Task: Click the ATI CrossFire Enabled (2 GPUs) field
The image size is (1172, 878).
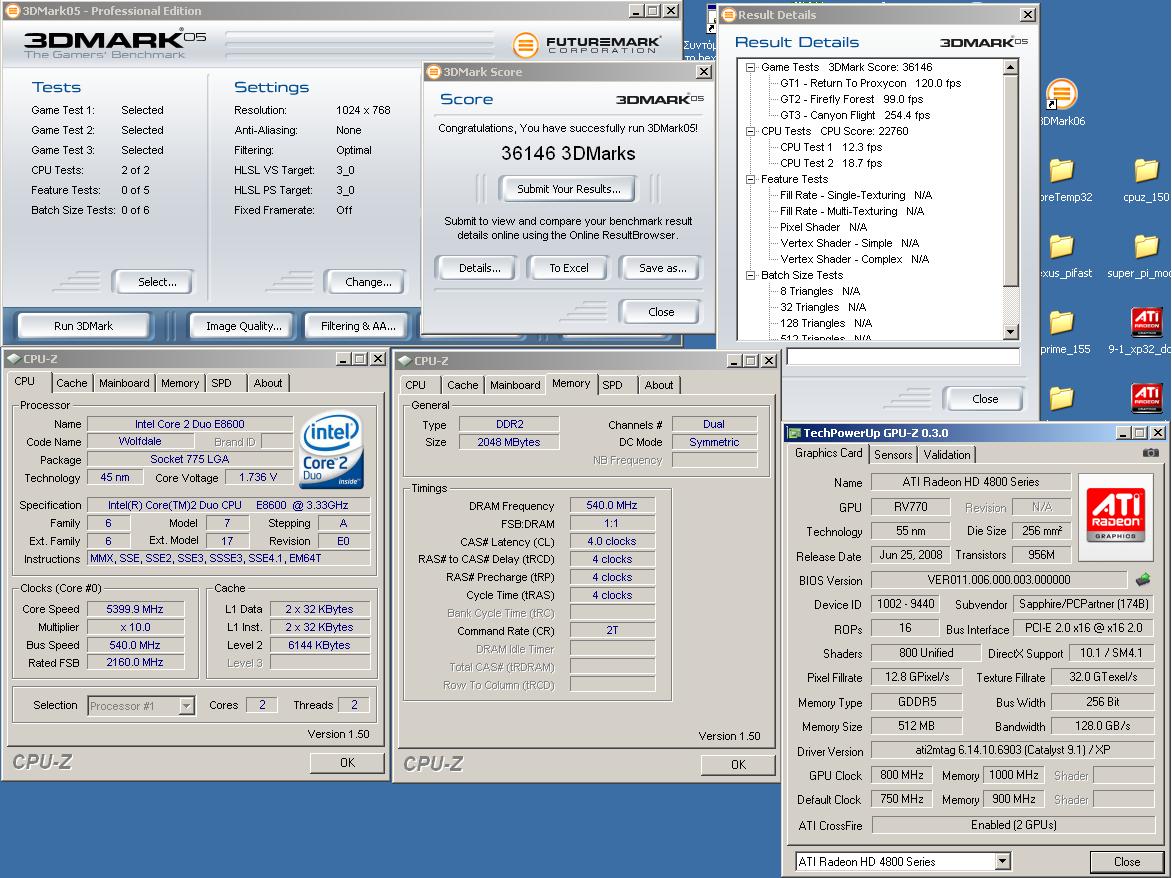Action: click(x=1013, y=825)
